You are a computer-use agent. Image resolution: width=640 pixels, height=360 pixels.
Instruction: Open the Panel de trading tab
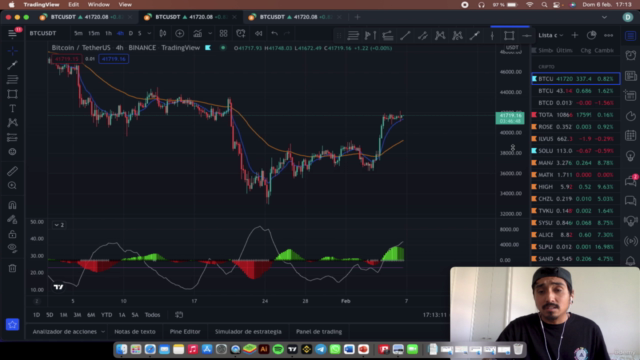coord(319,332)
